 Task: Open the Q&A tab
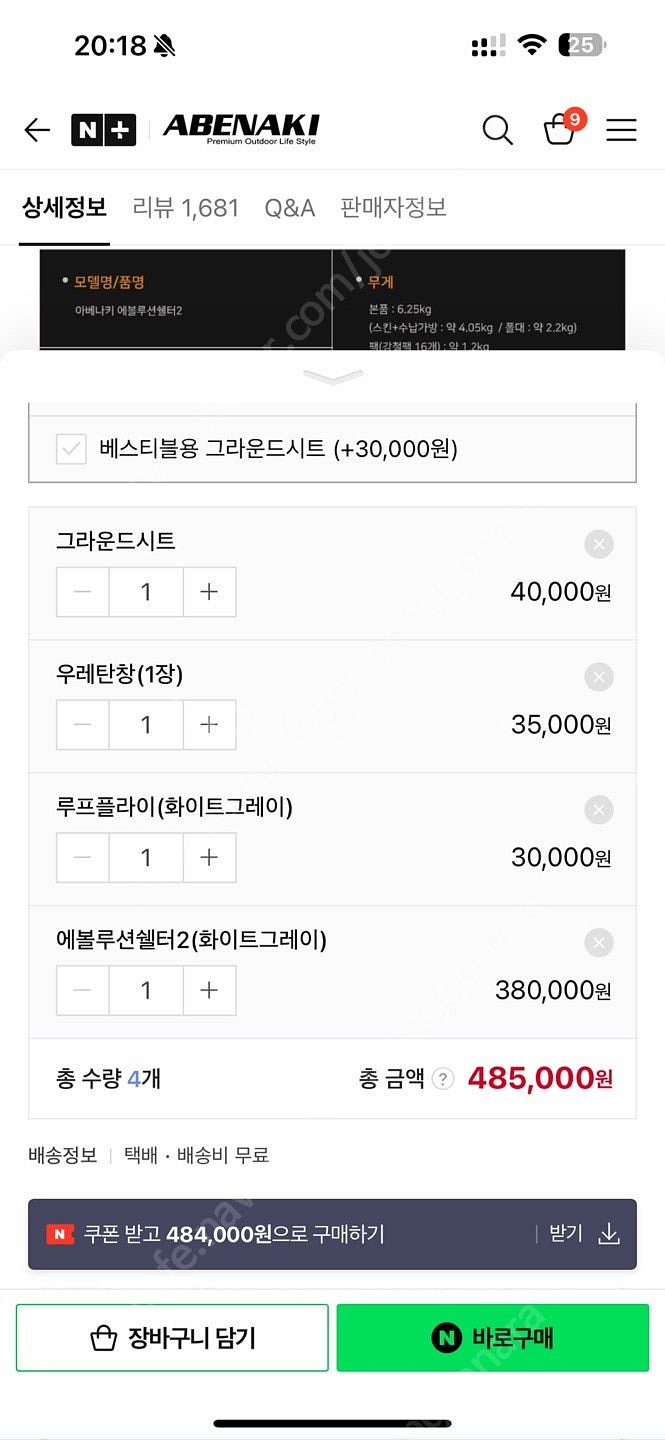tap(289, 208)
